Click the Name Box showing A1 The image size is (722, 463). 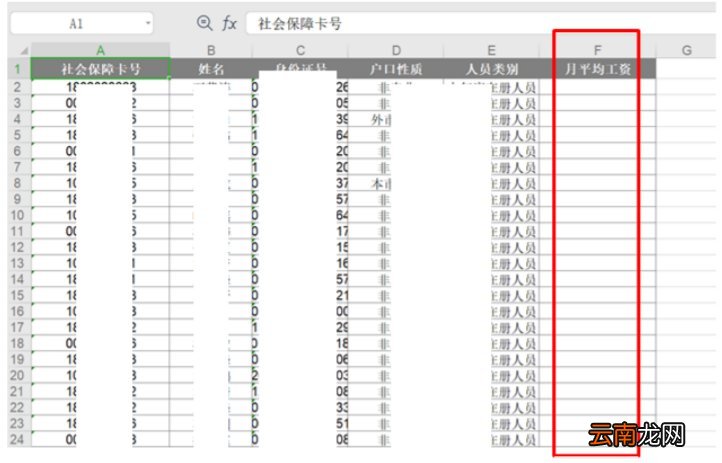pyautogui.click(x=82, y=23)
